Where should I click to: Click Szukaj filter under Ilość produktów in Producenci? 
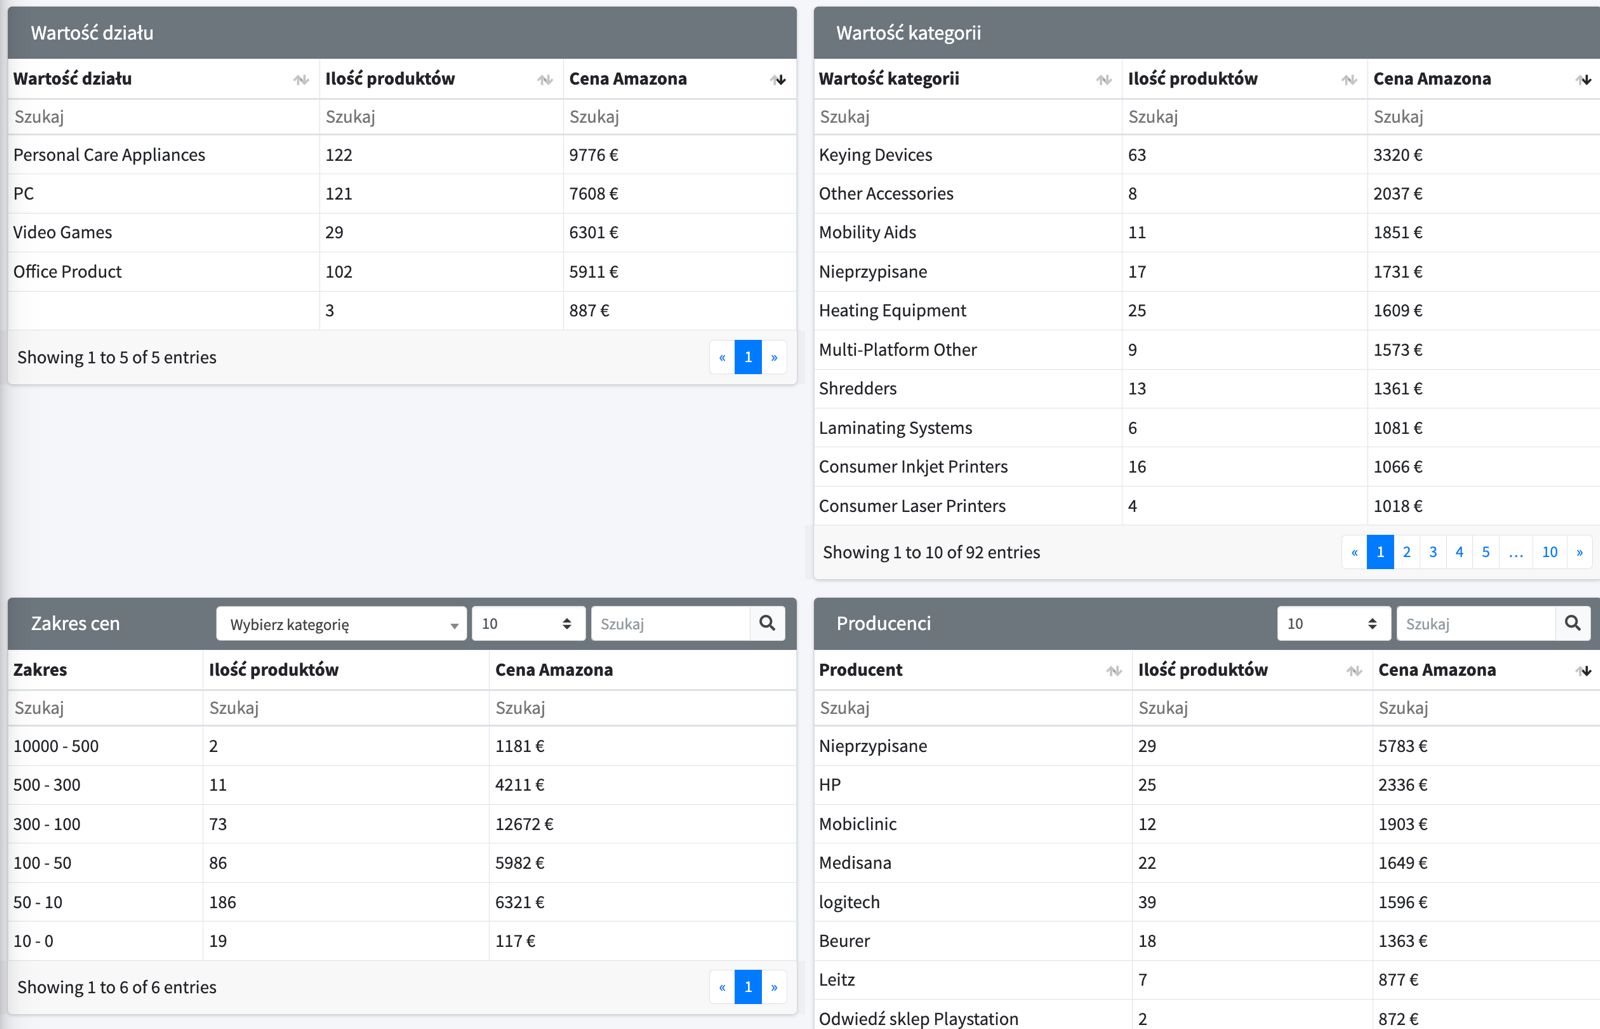[1252, 708]
